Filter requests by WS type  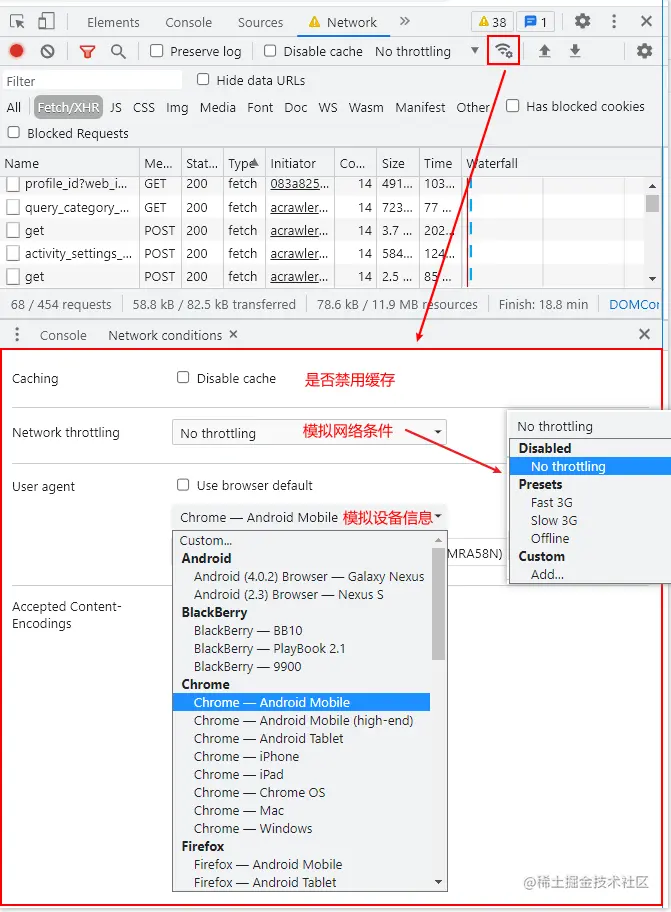click(x=327, y=108)
